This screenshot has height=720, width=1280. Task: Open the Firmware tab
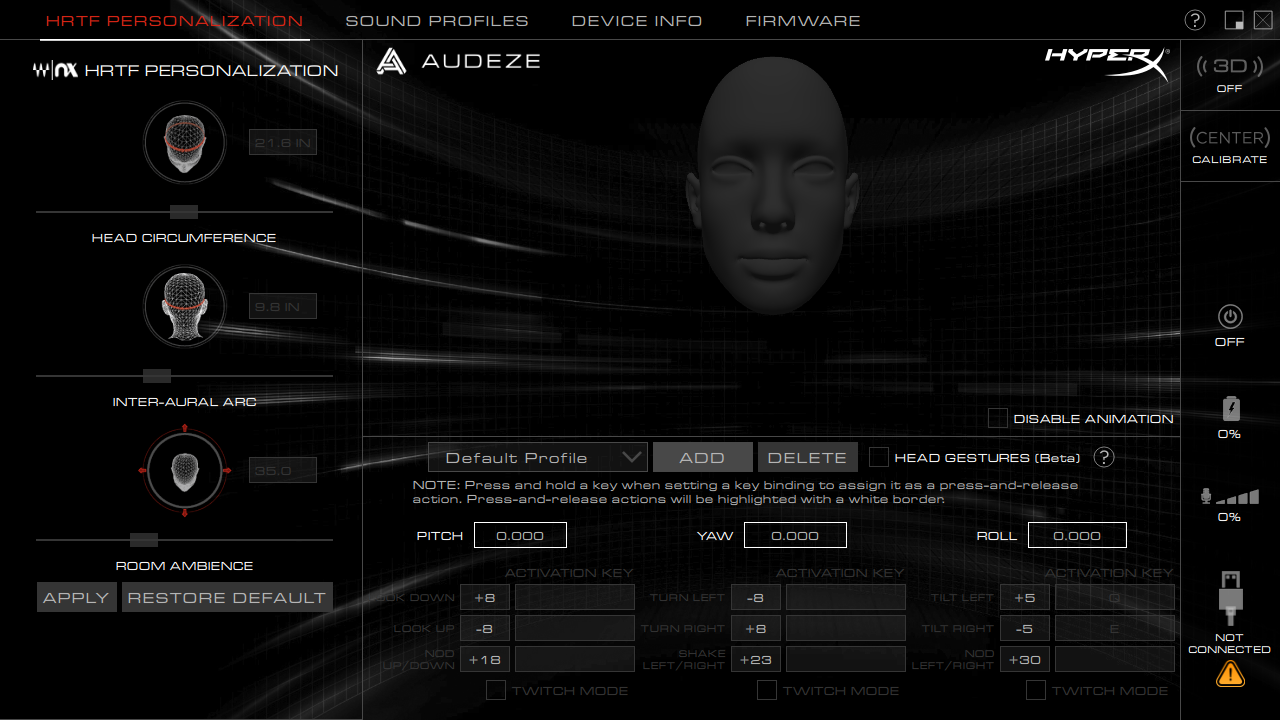pyautogui.click(x=803, y=20)
